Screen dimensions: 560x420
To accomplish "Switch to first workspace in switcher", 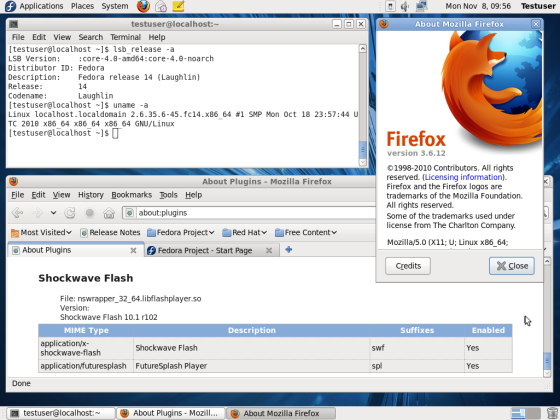I will click(518, 413).
